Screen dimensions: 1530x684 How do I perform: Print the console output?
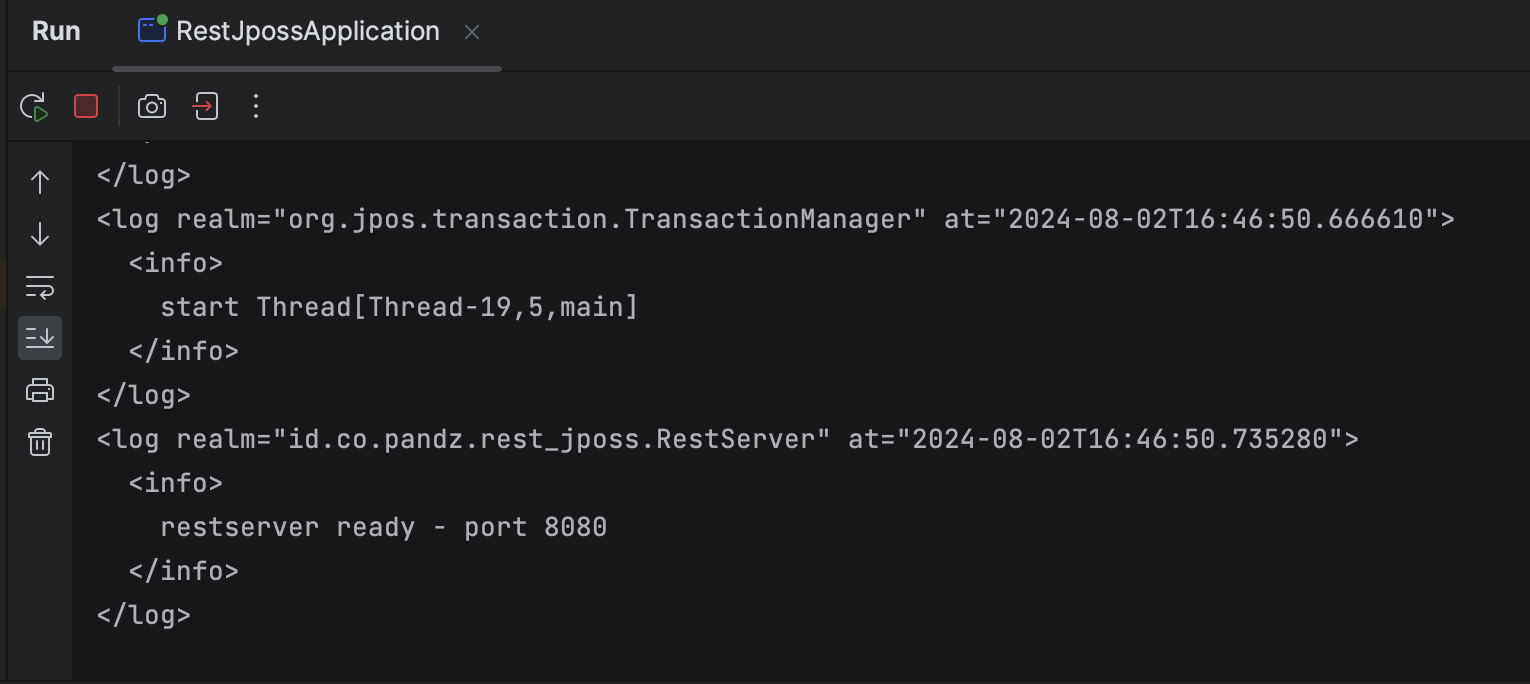[x=40, y=390]
